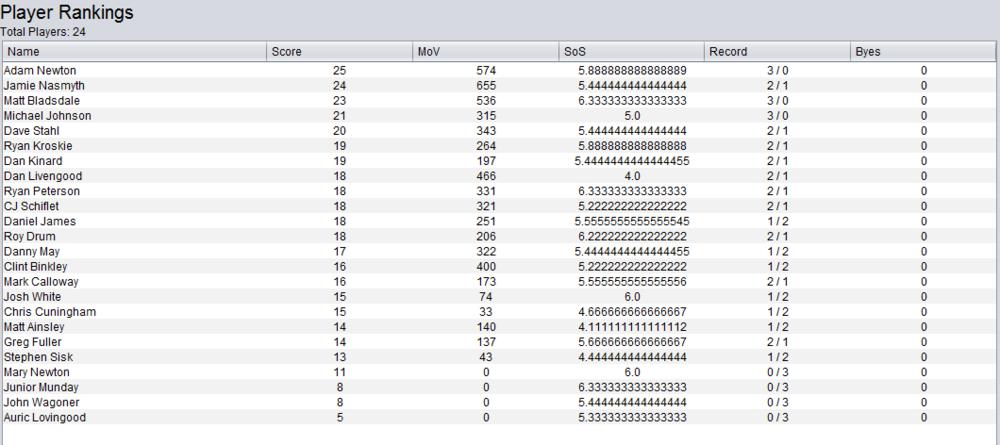This screenshot has height=445, width=1000.
Task: Click Dan Livengood's MoV value 466
Action: click(x=486, y=176)
